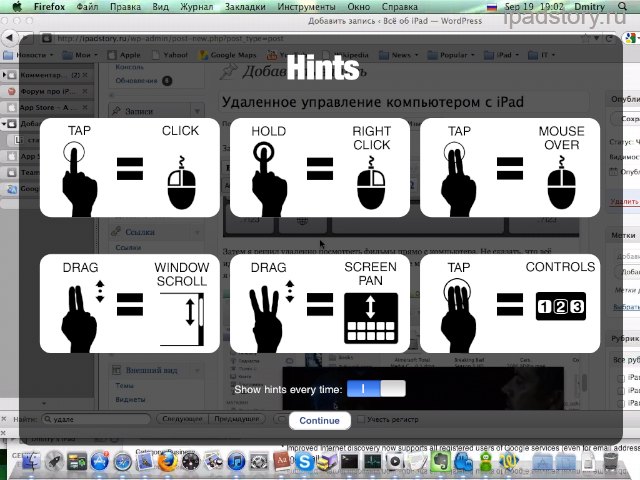Open the Yahoo! bookmark
This screenshot has height=480, width=640.
(x=170, y=55)
